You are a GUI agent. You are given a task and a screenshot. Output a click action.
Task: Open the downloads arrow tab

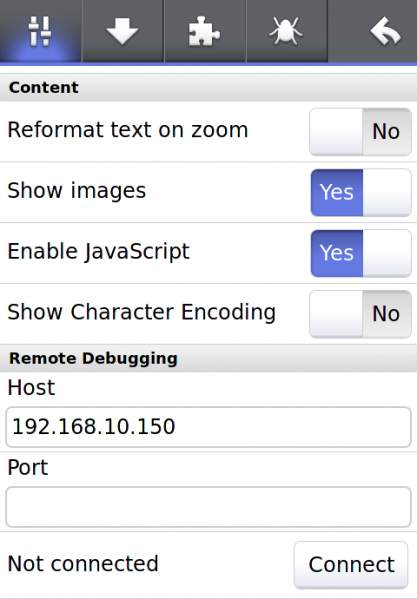123,31
